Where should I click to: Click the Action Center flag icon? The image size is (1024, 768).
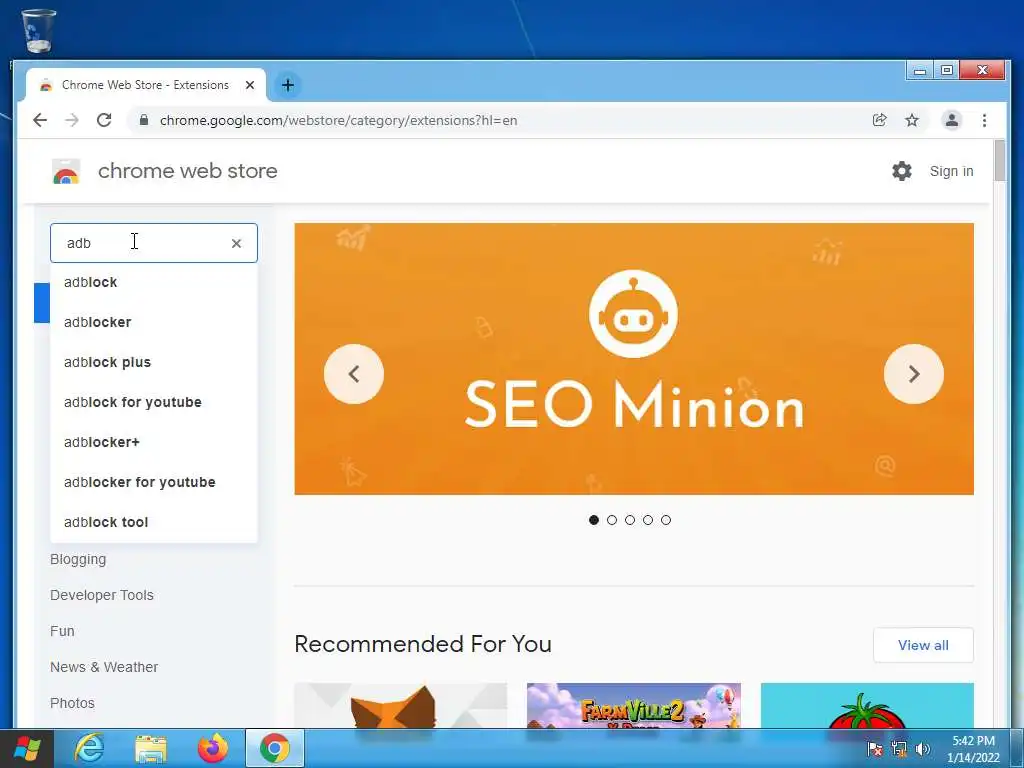point(874,748)
